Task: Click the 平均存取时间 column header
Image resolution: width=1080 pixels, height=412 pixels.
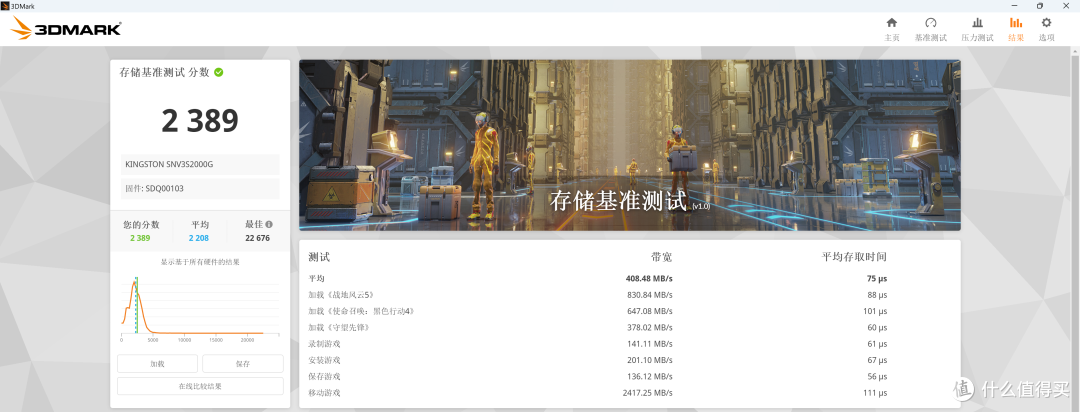Action: point(854,257)
